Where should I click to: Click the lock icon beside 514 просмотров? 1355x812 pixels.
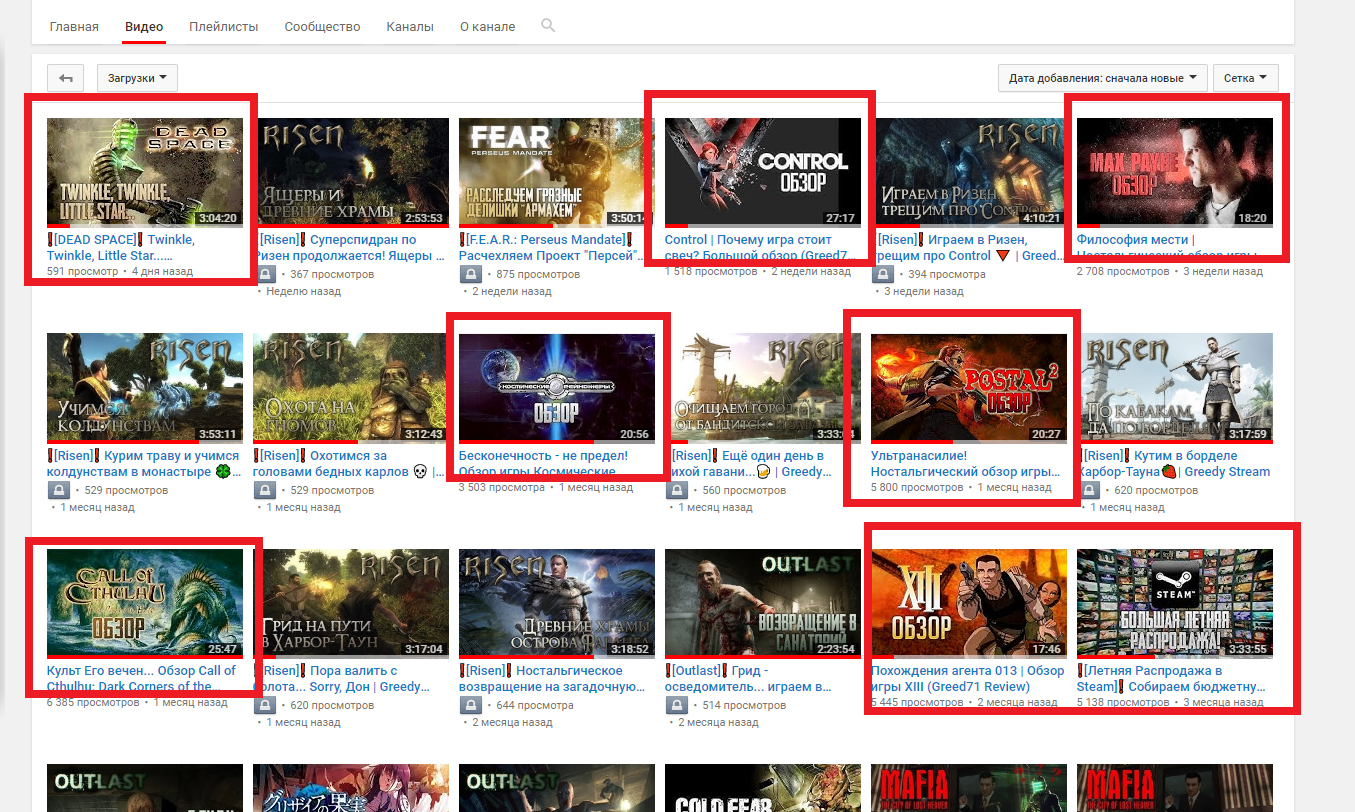pyautogui.click(x=676, y=705)
